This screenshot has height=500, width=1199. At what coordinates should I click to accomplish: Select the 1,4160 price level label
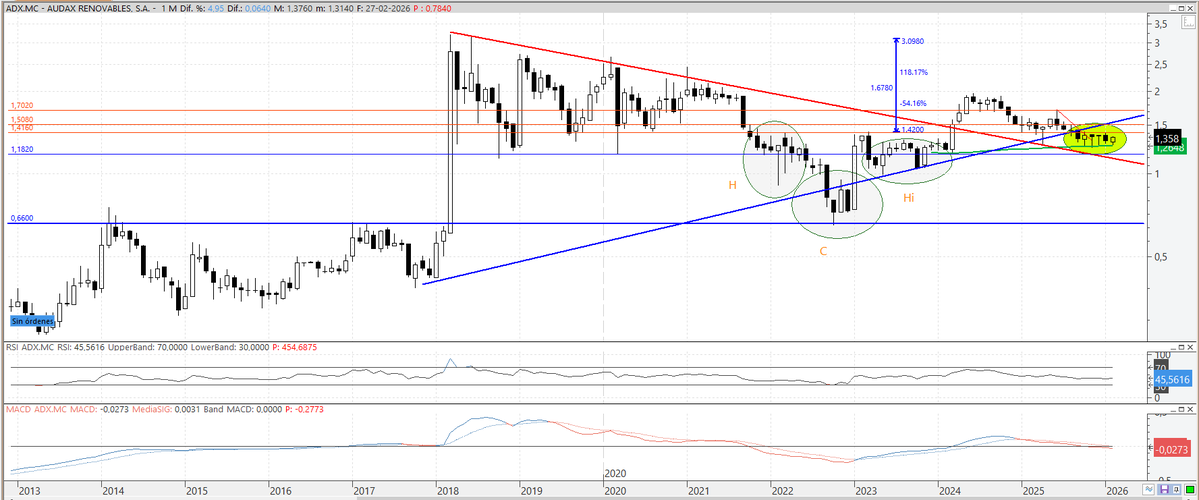tap(21, 128)
